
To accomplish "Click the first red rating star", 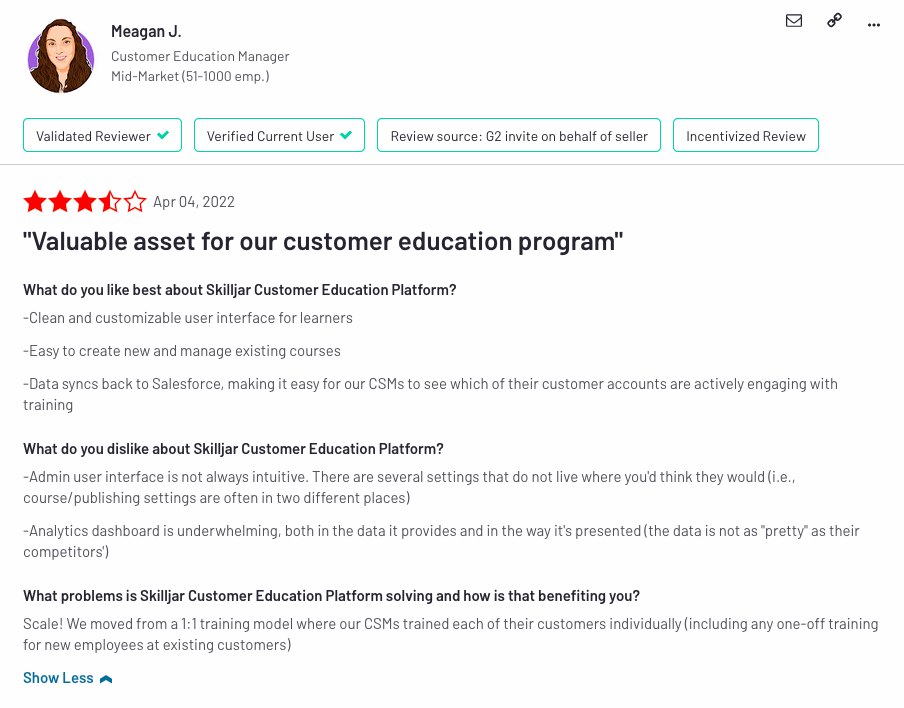I will 35,202.
